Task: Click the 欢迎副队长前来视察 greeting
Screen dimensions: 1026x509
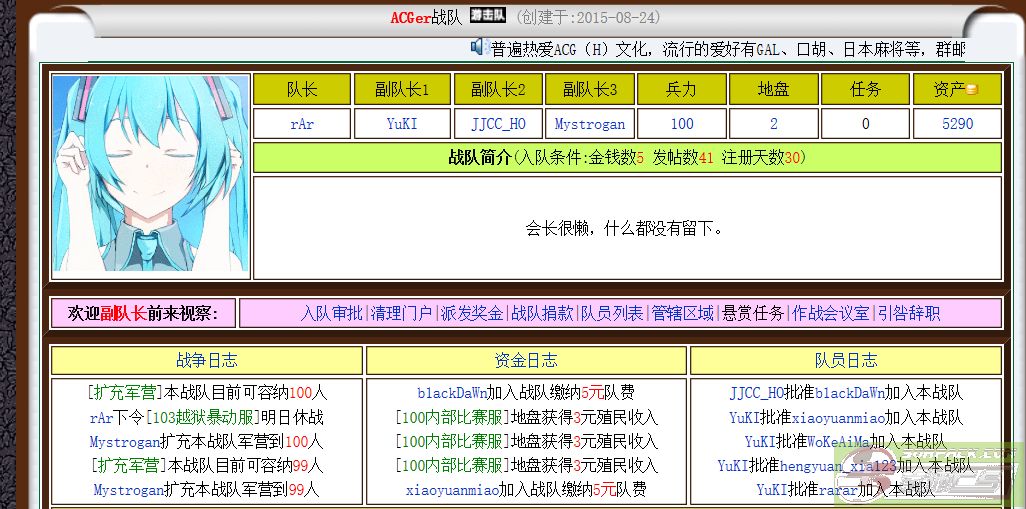Action: 143,313
